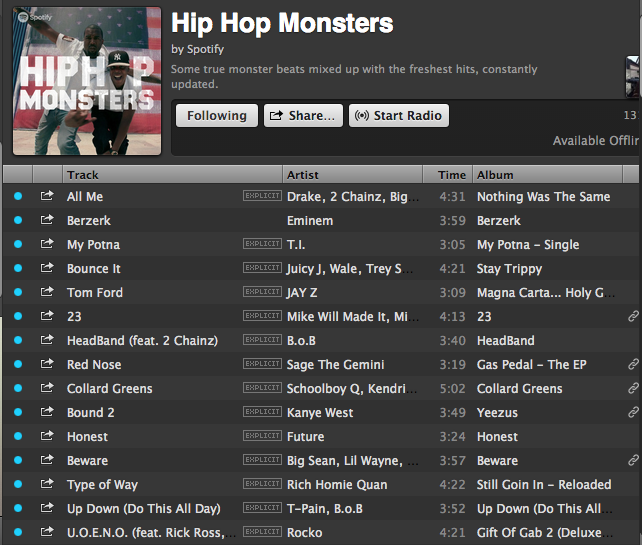Click blue dot next to Tom Ford
Image resolution: width=642 pixels, height=545 pixels.
[18, 292]
